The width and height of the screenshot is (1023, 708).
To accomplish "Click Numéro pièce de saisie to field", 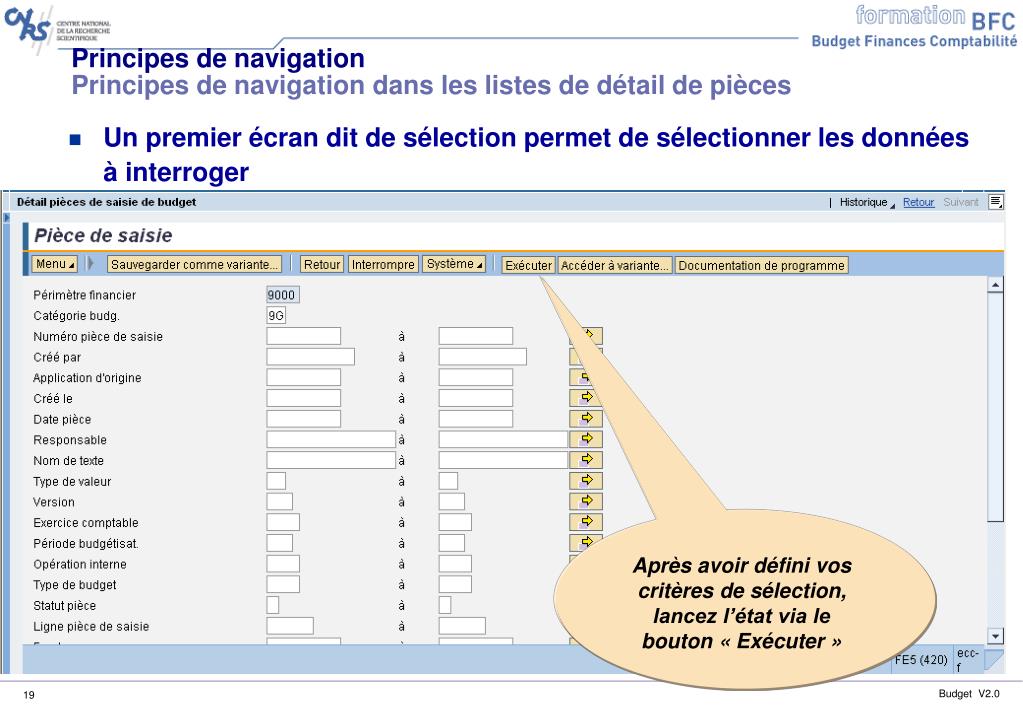I will (x=476, y=336).
